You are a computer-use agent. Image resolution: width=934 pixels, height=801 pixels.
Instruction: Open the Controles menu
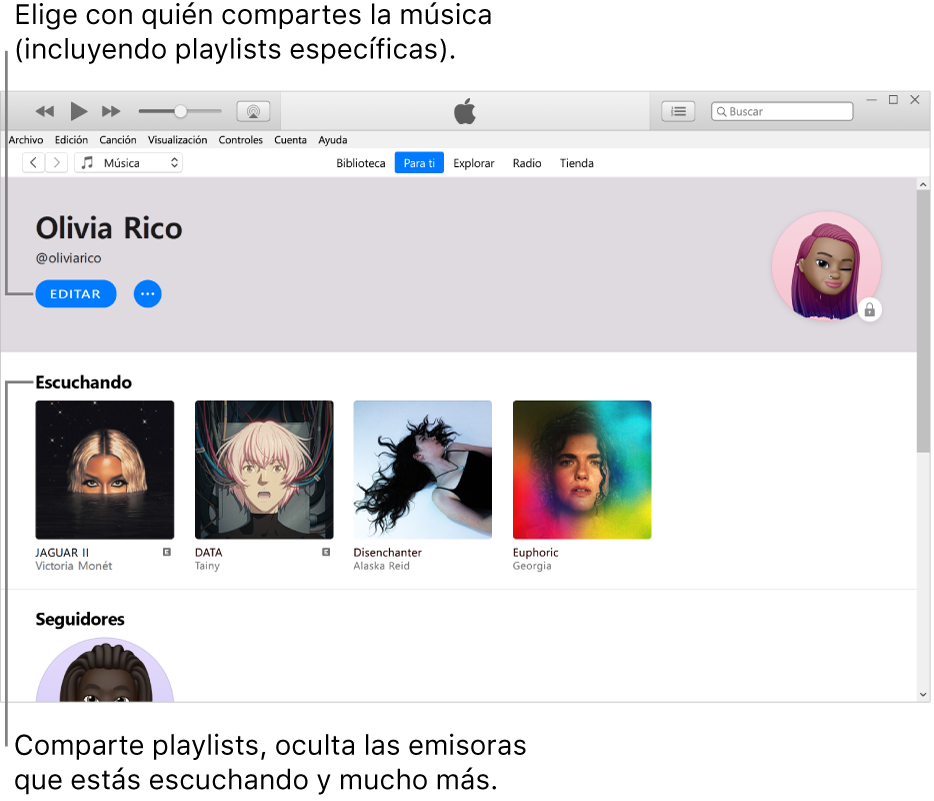pos(240,140)
